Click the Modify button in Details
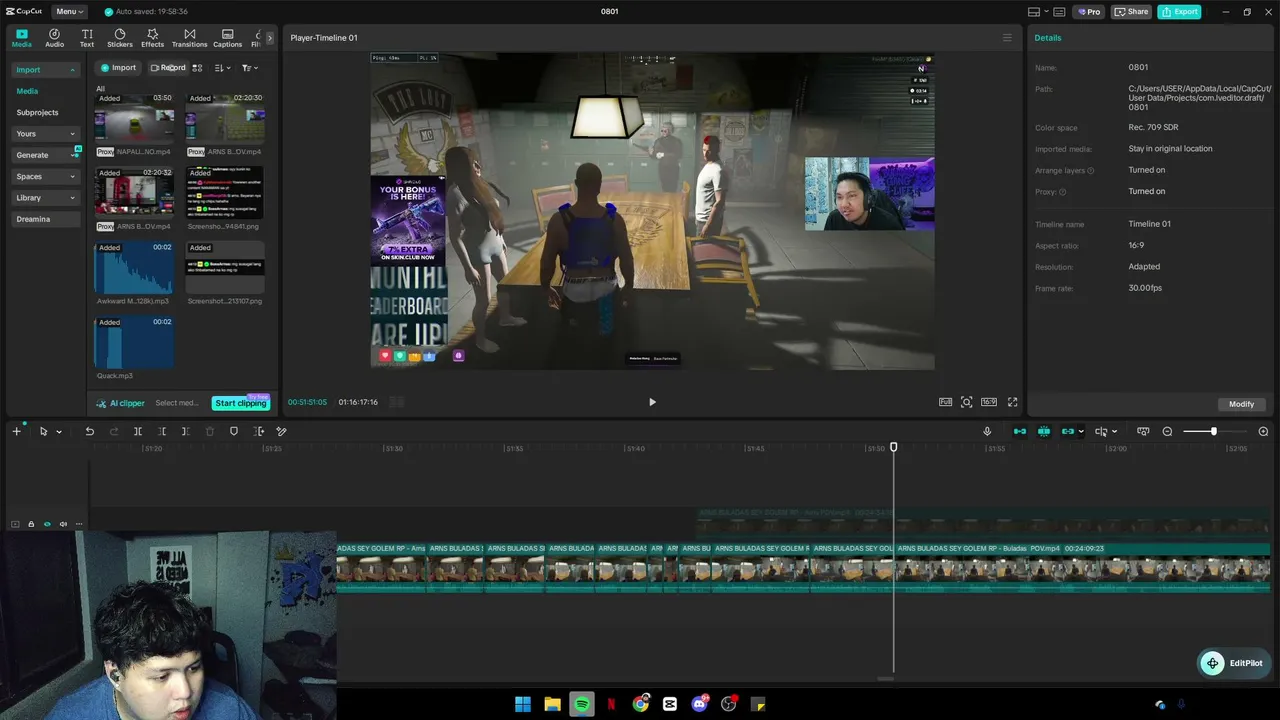1280x720 pixels. pos(1242,404)
